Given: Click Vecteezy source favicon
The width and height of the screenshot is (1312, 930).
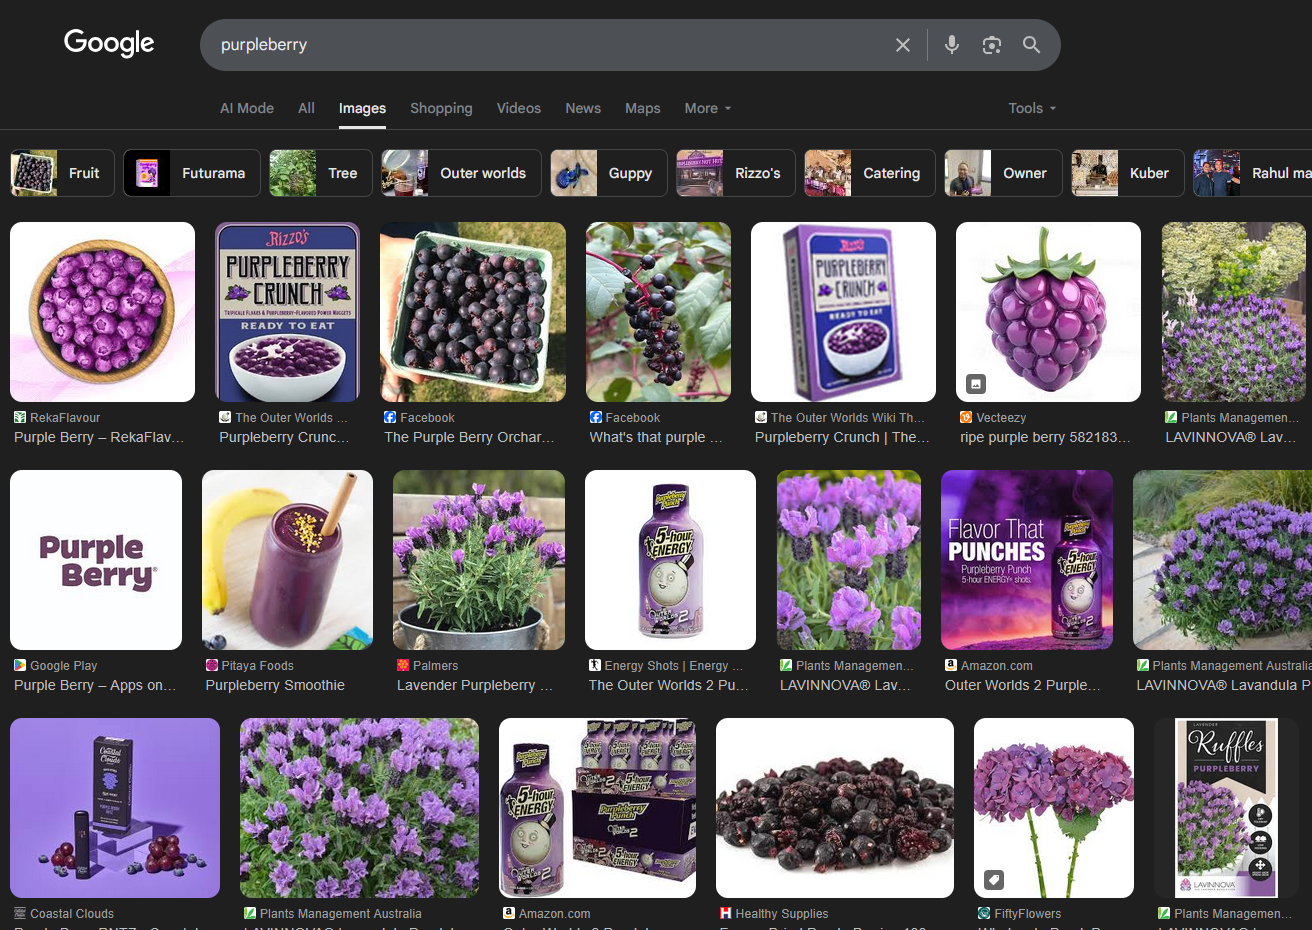Looking at the screenshot, I should tap(966, 417).
